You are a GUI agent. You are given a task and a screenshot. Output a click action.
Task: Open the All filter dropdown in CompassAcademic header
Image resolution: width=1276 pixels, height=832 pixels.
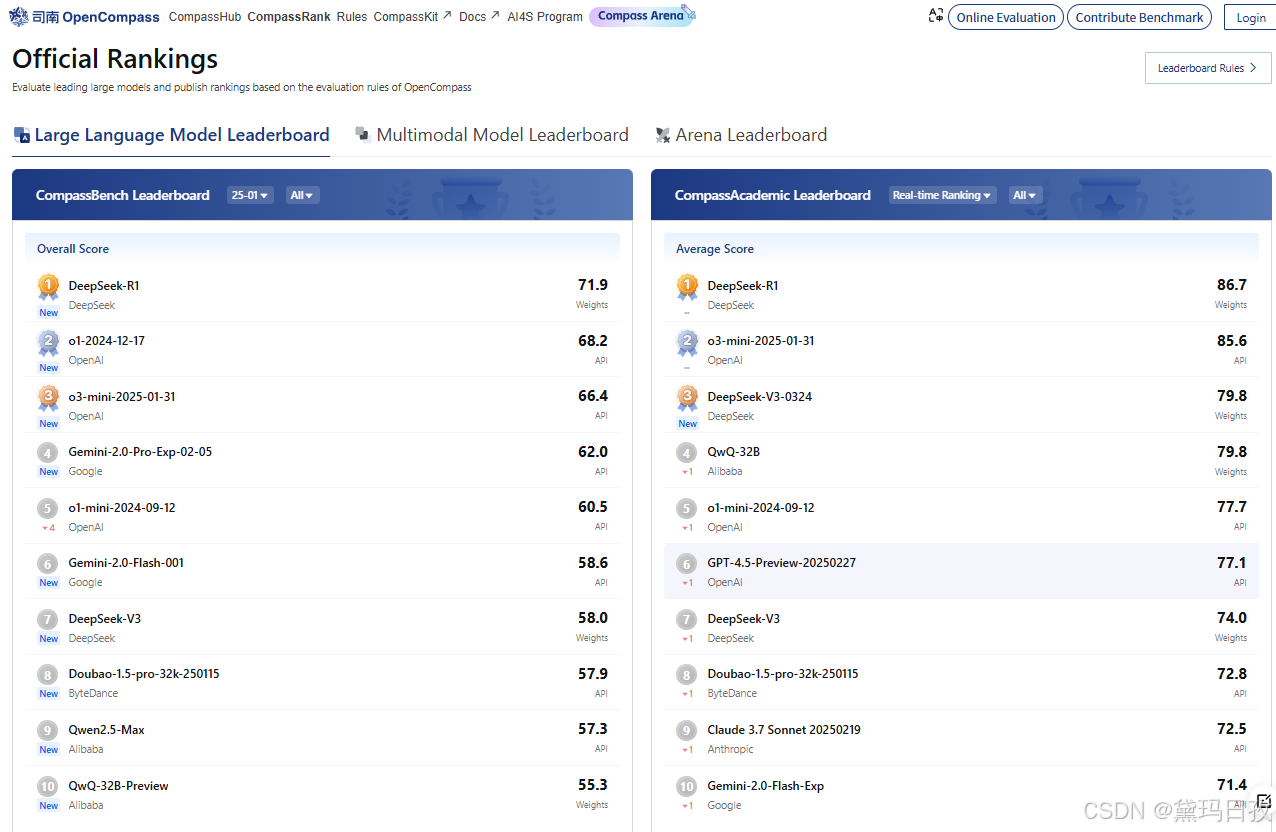(x=1025, y=195)
